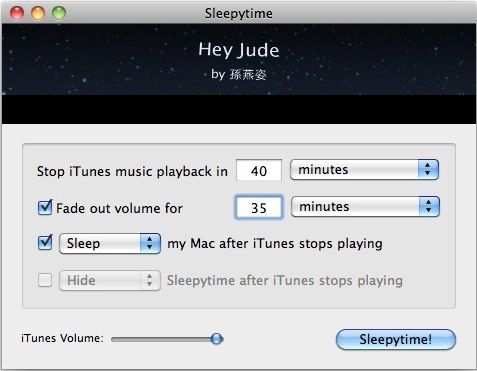This screenshot has height=371, width=477.
Task: Minimize the window with yellow button
Action: coord(38,13)
